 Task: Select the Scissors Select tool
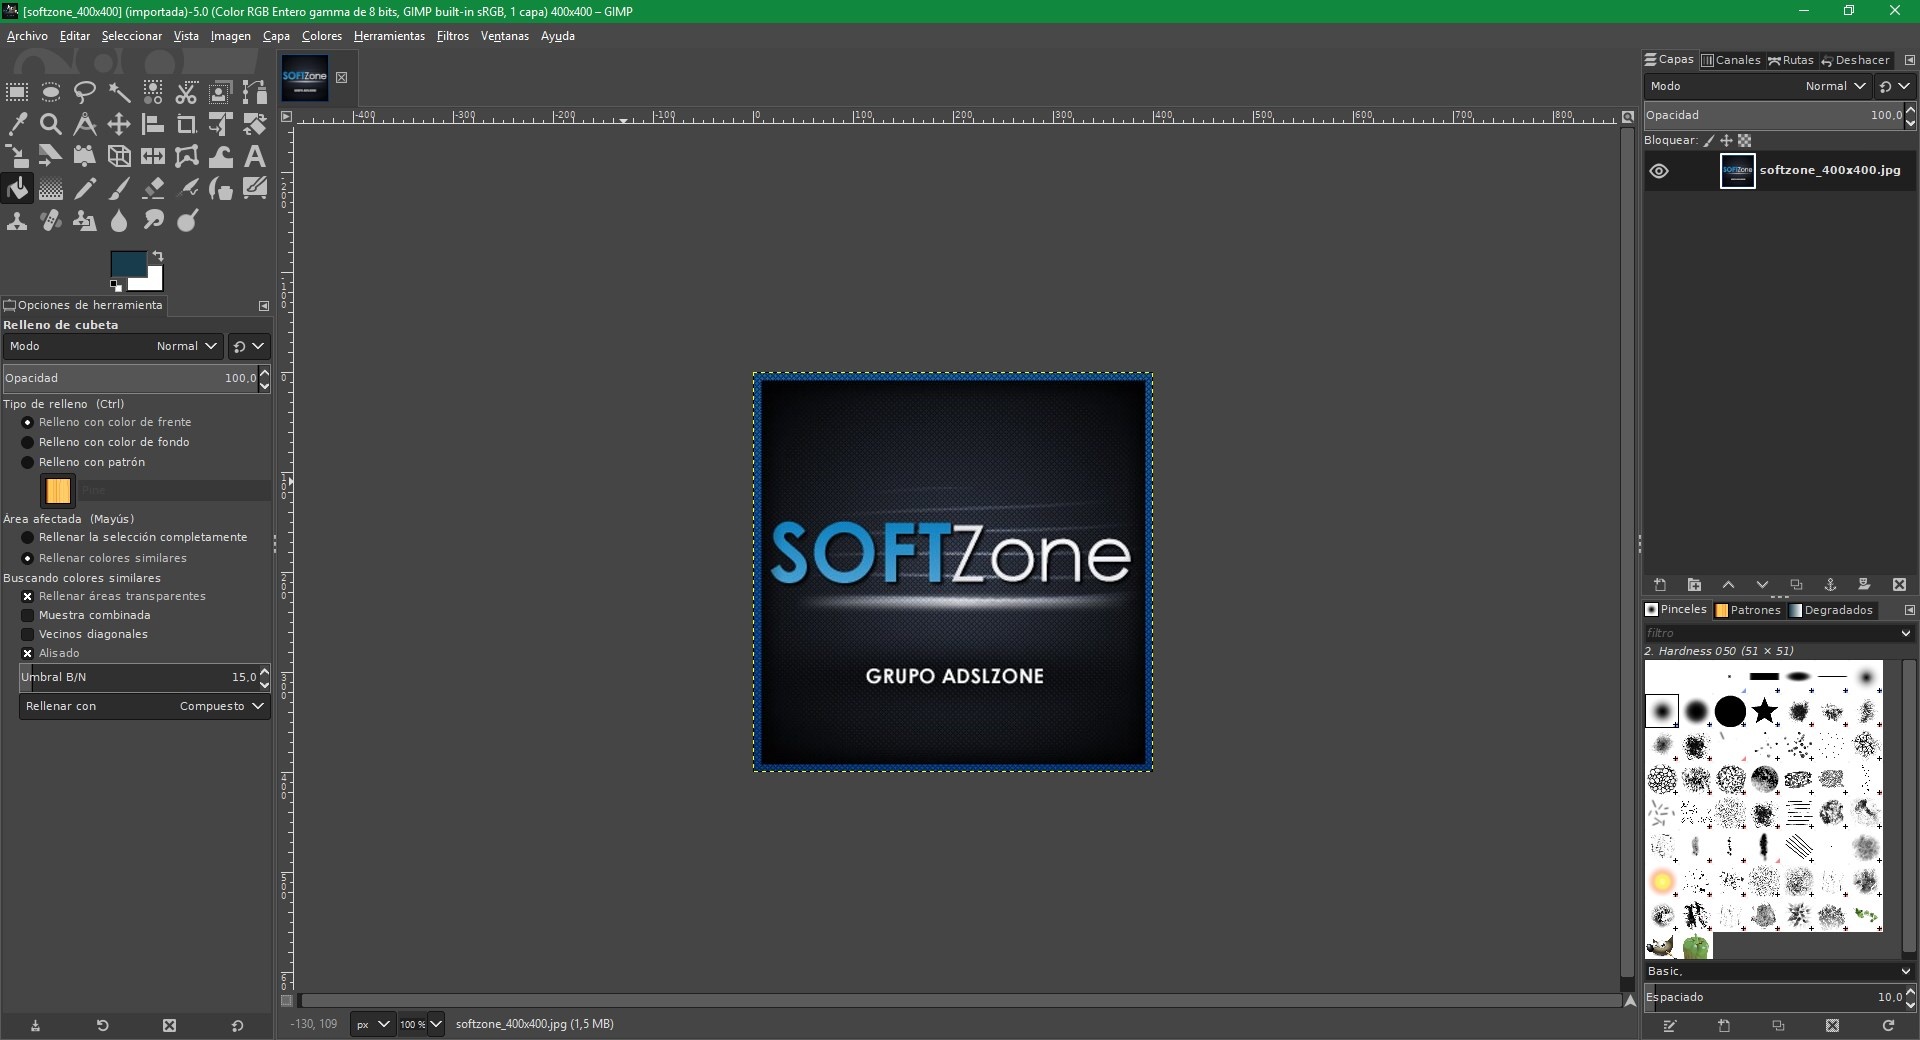point(187,93)
